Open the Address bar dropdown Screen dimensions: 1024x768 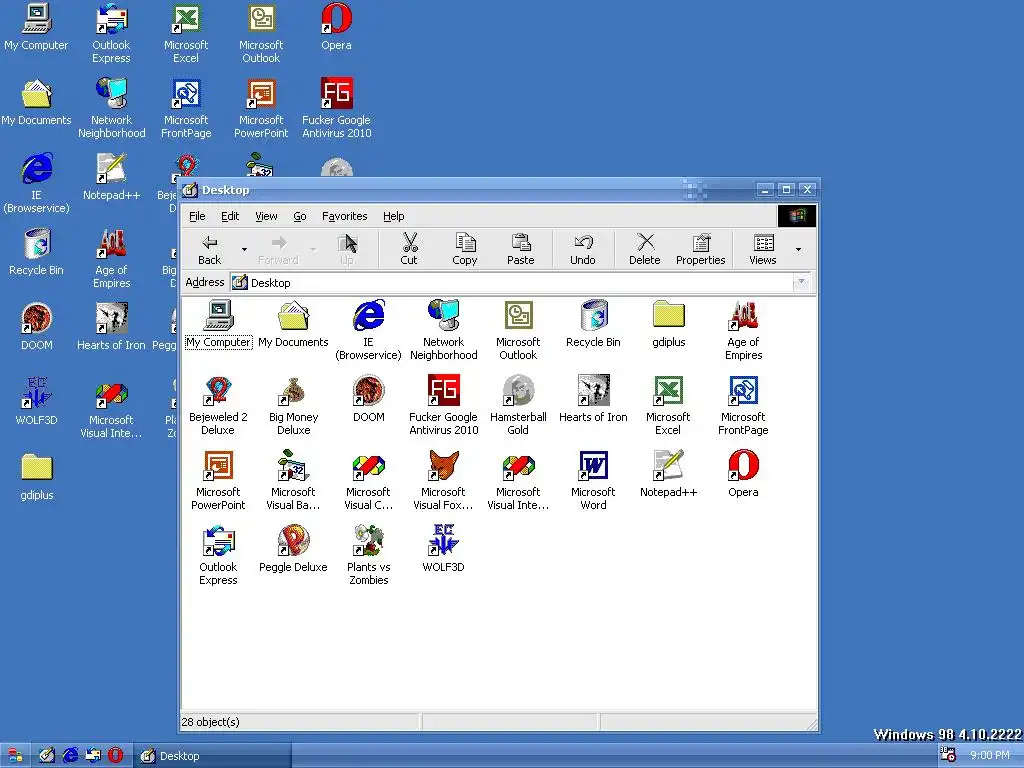pos(801,283)
